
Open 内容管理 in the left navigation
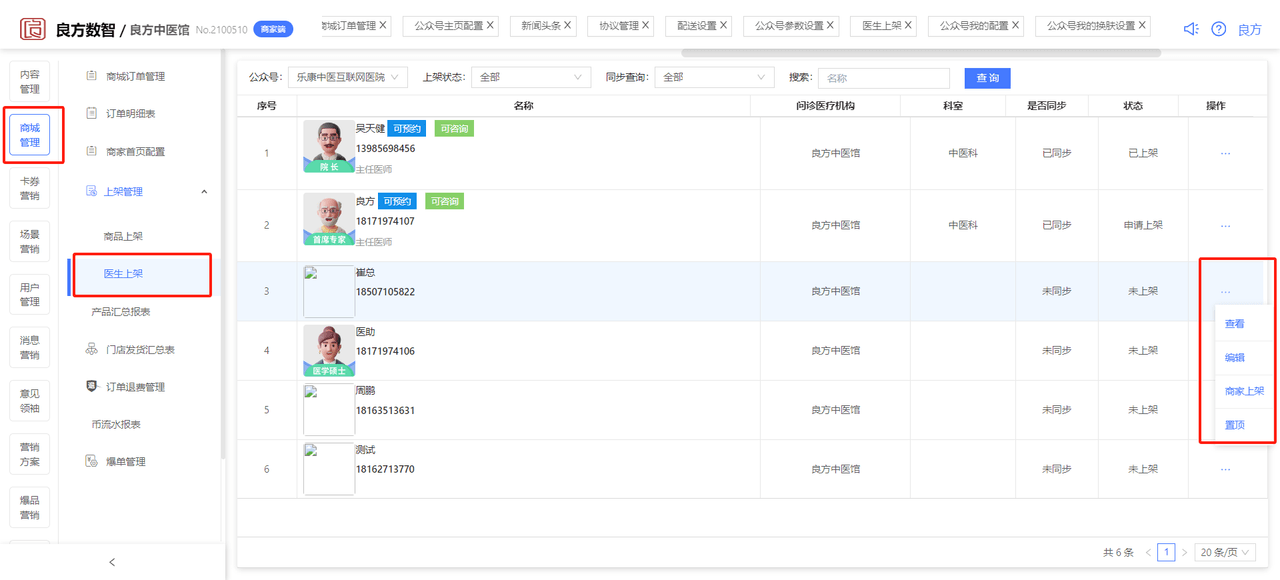click(30, 82)
